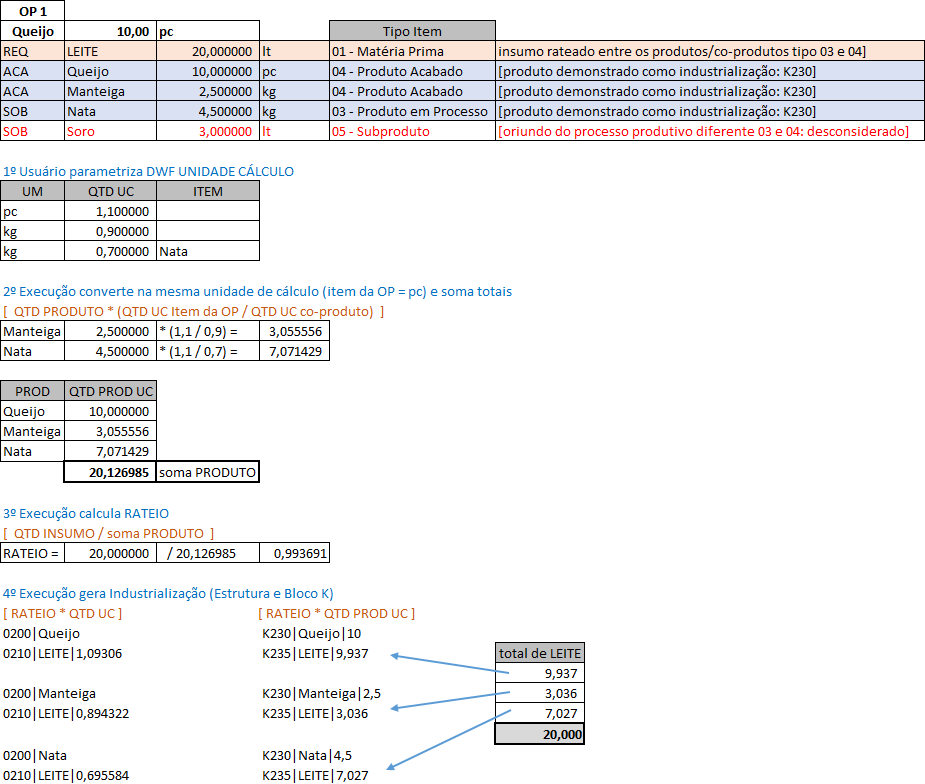Click the 'Nata' cell in the ITEM column
This screenshot has width=925, height=784.
[x=208, y=251]
